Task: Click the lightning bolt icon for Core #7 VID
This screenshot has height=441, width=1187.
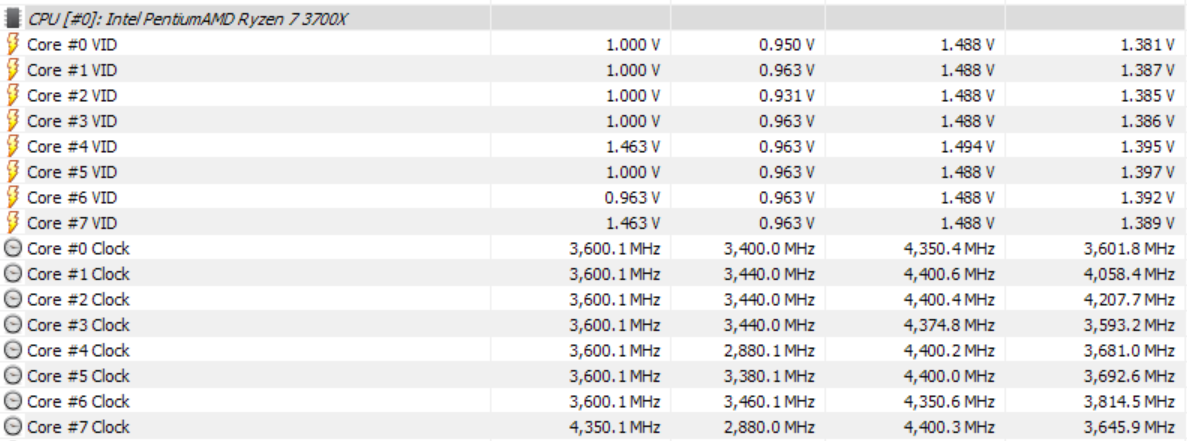Action: point(13,223)
